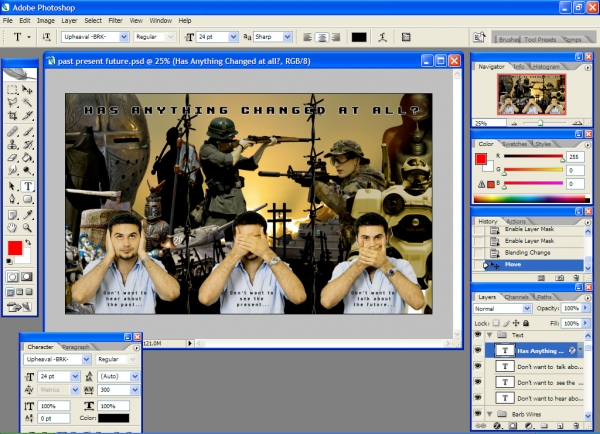Select the Rectangular Marquee tool
This screenshot has width=600, height=434.
(12, 90)
